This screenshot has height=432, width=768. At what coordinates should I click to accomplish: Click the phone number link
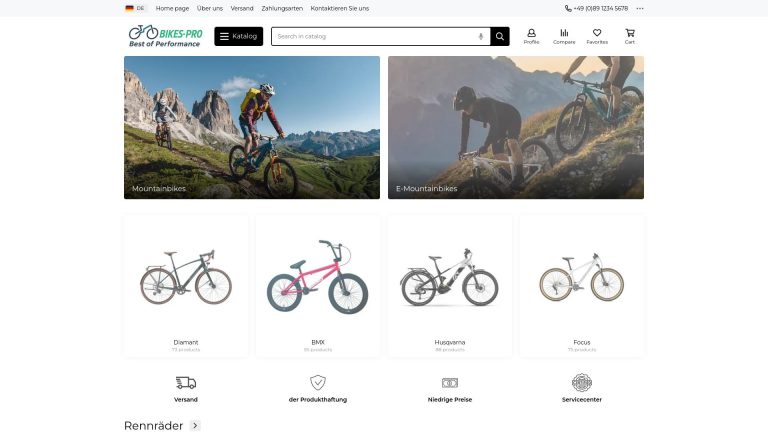[597, 8]
